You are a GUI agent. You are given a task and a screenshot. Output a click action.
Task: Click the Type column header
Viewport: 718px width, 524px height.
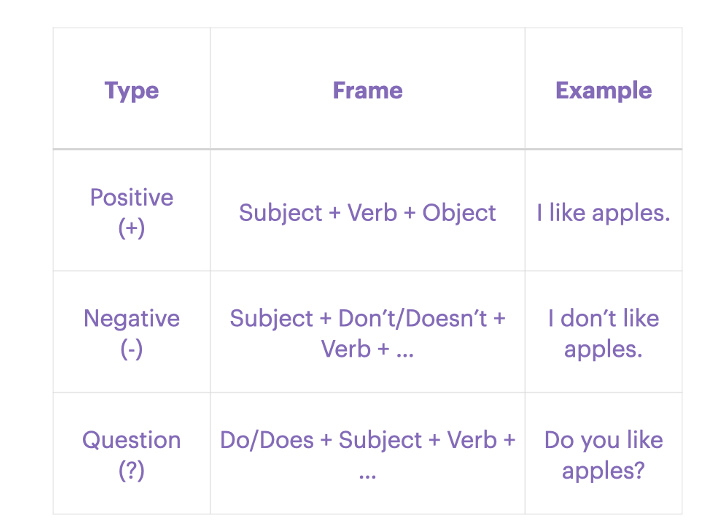click(x=131, y=91)
